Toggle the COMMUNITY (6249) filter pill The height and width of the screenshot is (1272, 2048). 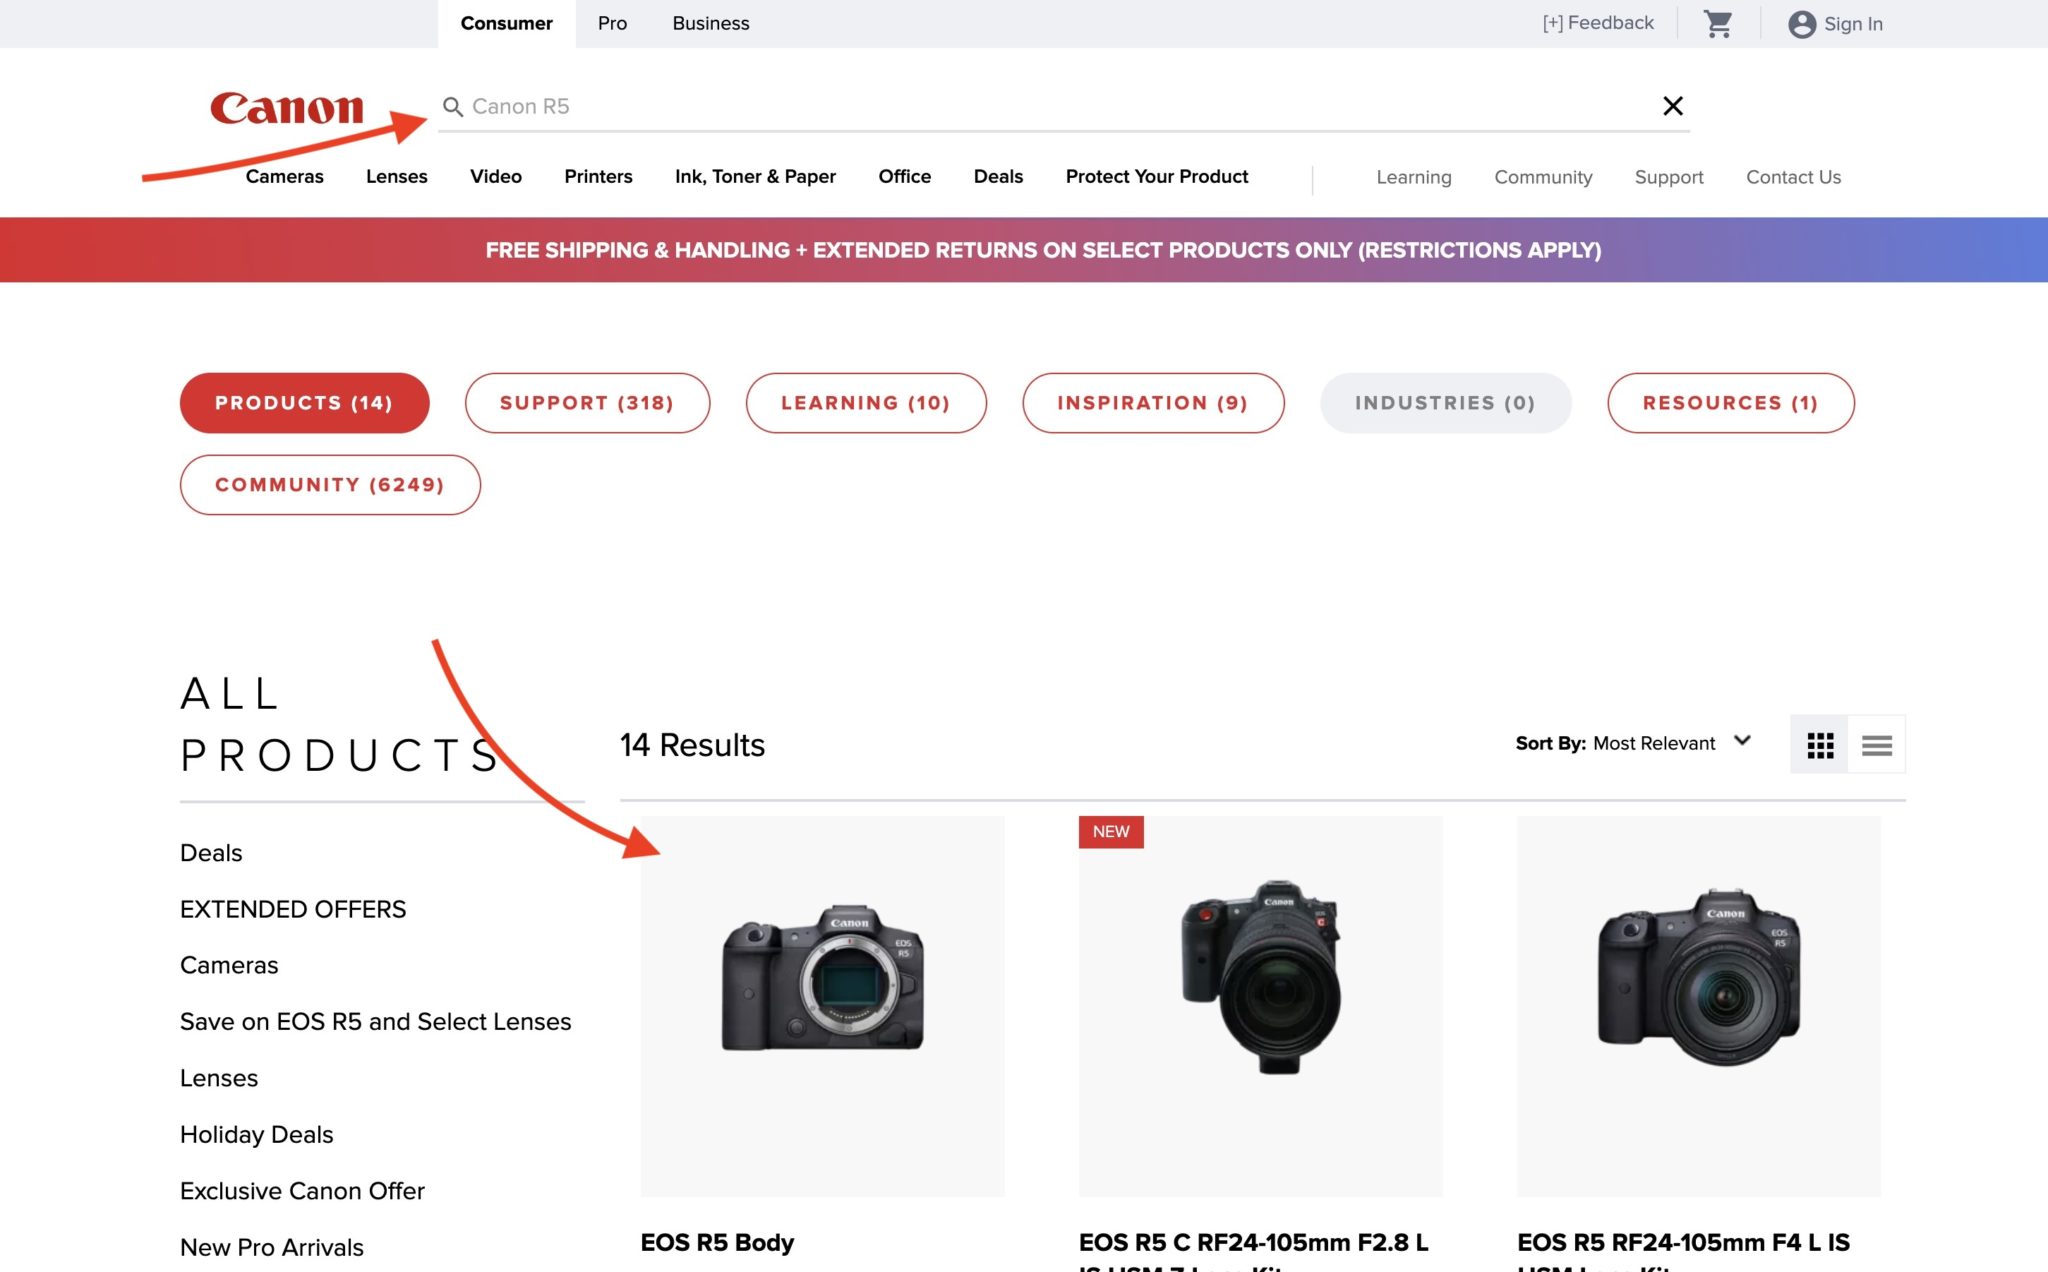click(x=329, y=484)
